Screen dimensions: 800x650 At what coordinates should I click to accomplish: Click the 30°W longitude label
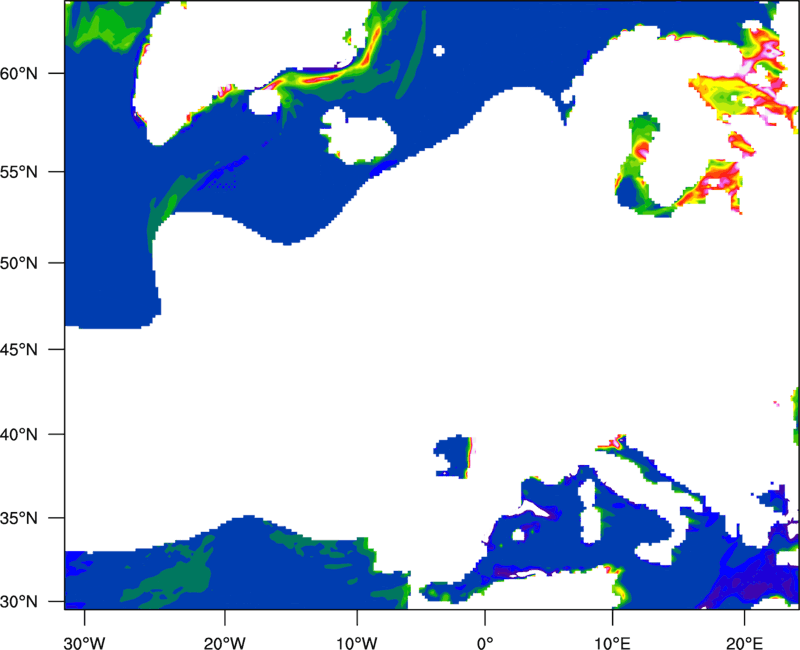click(85, 643)
